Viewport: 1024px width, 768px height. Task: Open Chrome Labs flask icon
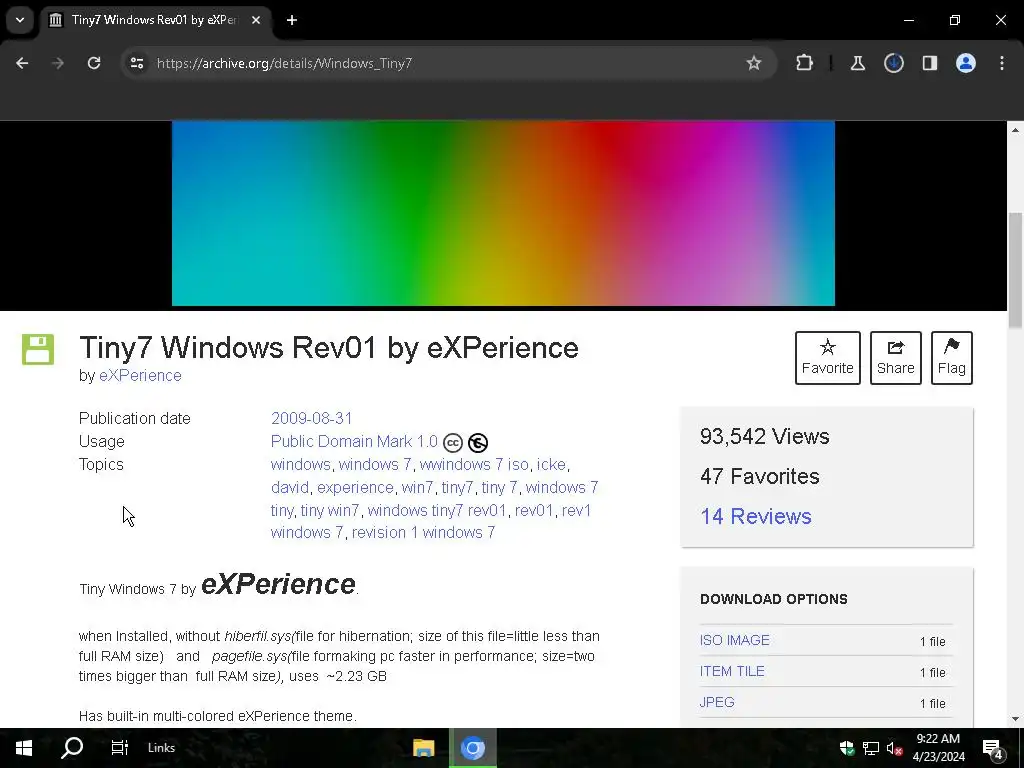[857, 63]
